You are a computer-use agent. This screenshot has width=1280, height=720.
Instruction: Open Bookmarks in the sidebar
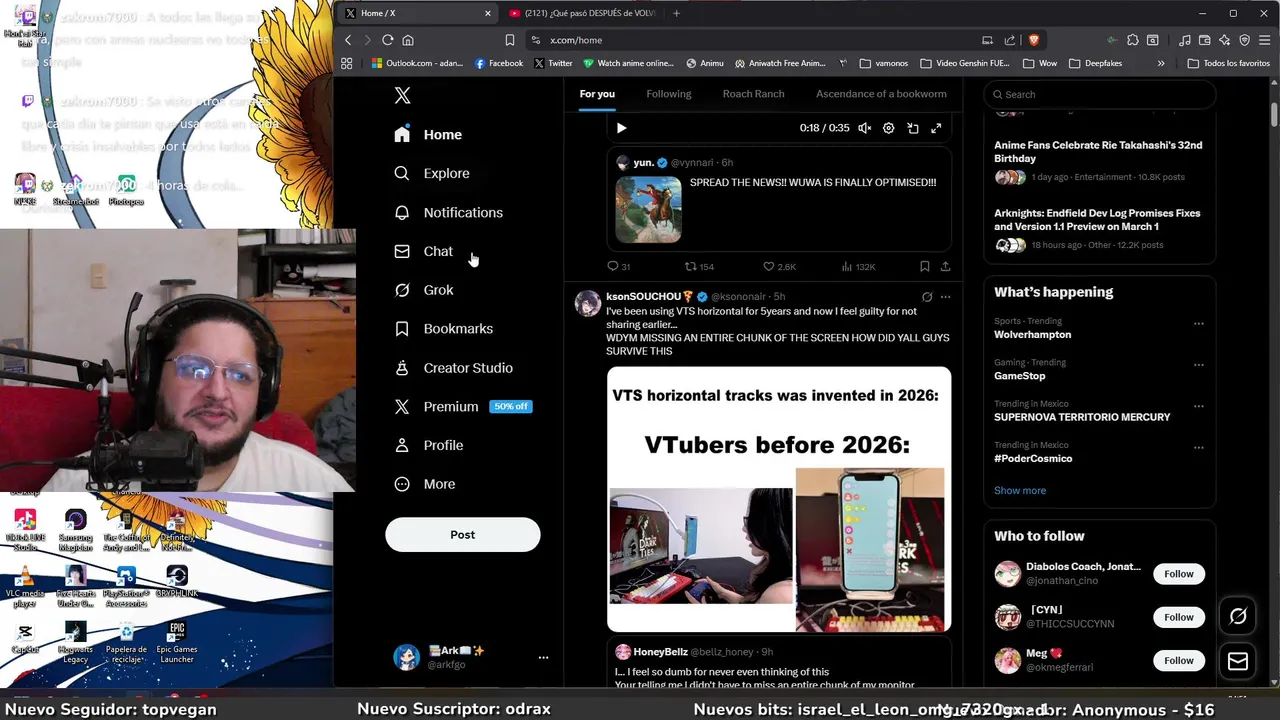point(443,329)
